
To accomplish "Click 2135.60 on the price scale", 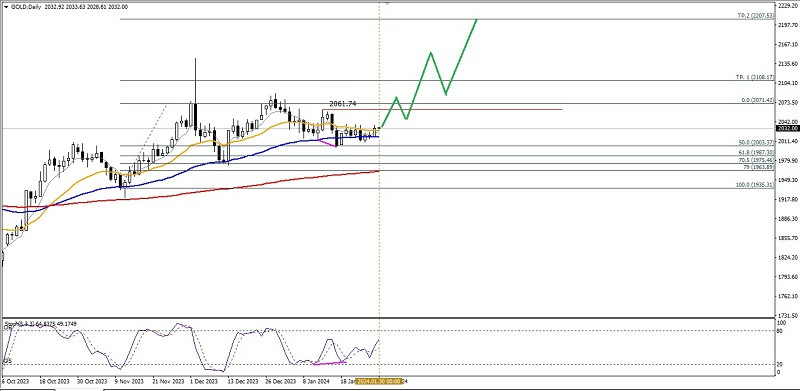I will click(x=788, y=63).
